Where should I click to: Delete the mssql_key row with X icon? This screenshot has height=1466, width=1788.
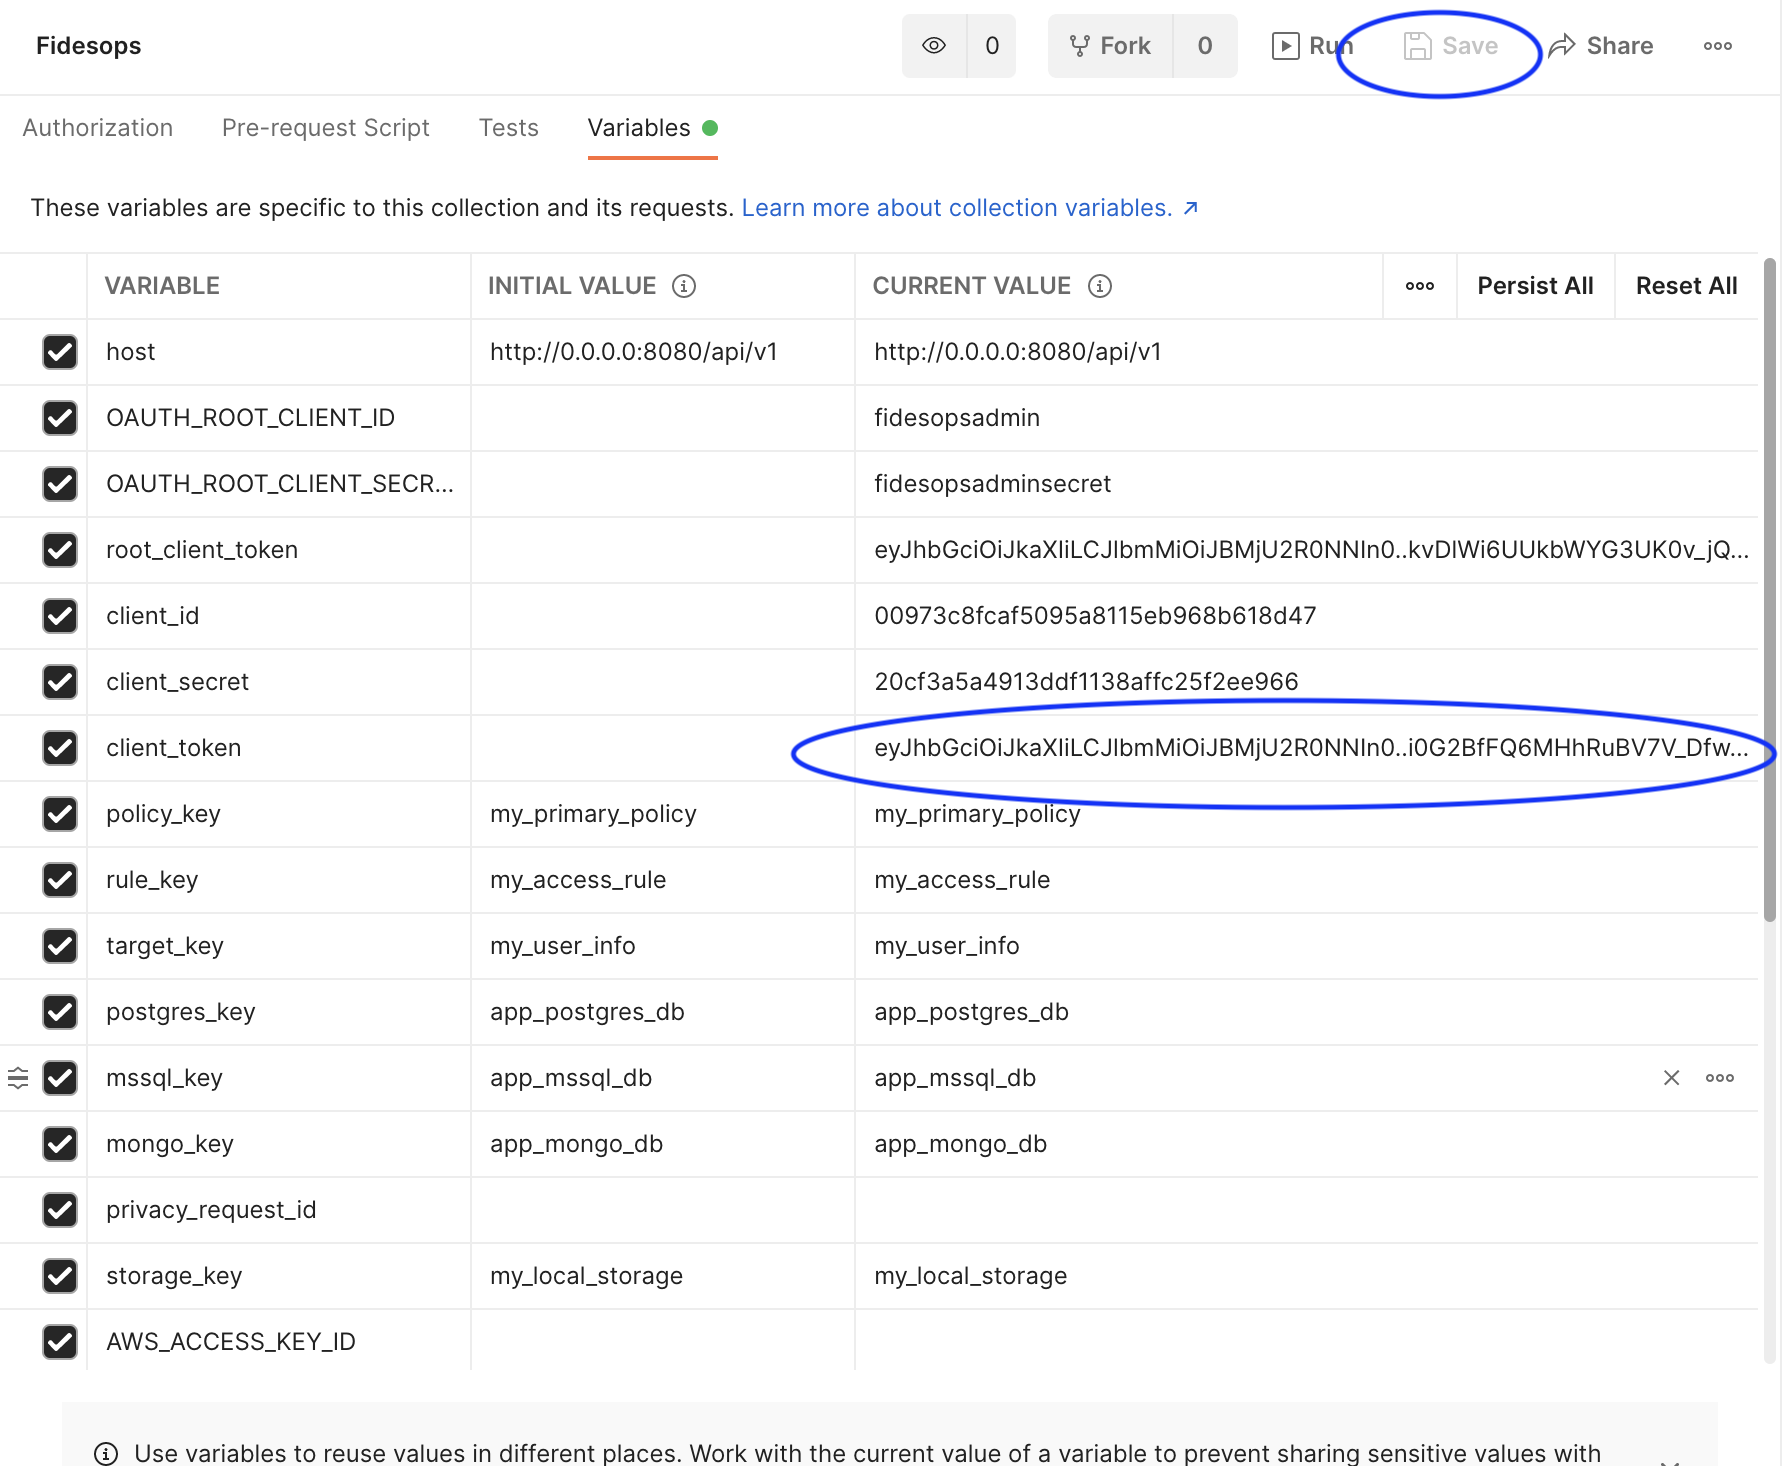click(1671, 1078)
